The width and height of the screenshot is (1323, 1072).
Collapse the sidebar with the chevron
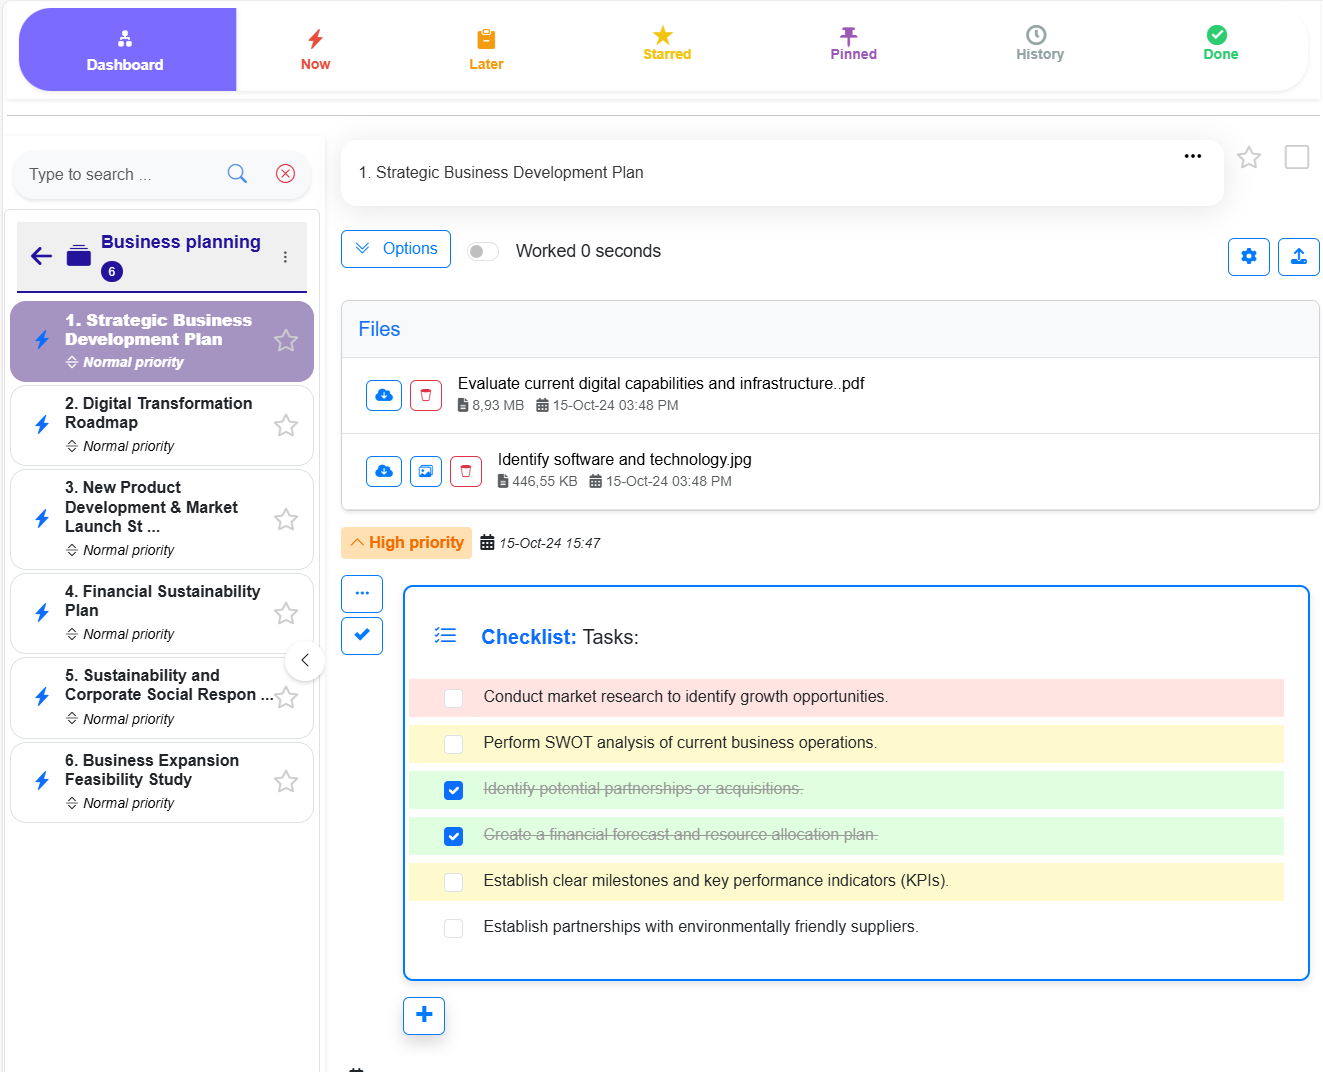coord(305,661)
